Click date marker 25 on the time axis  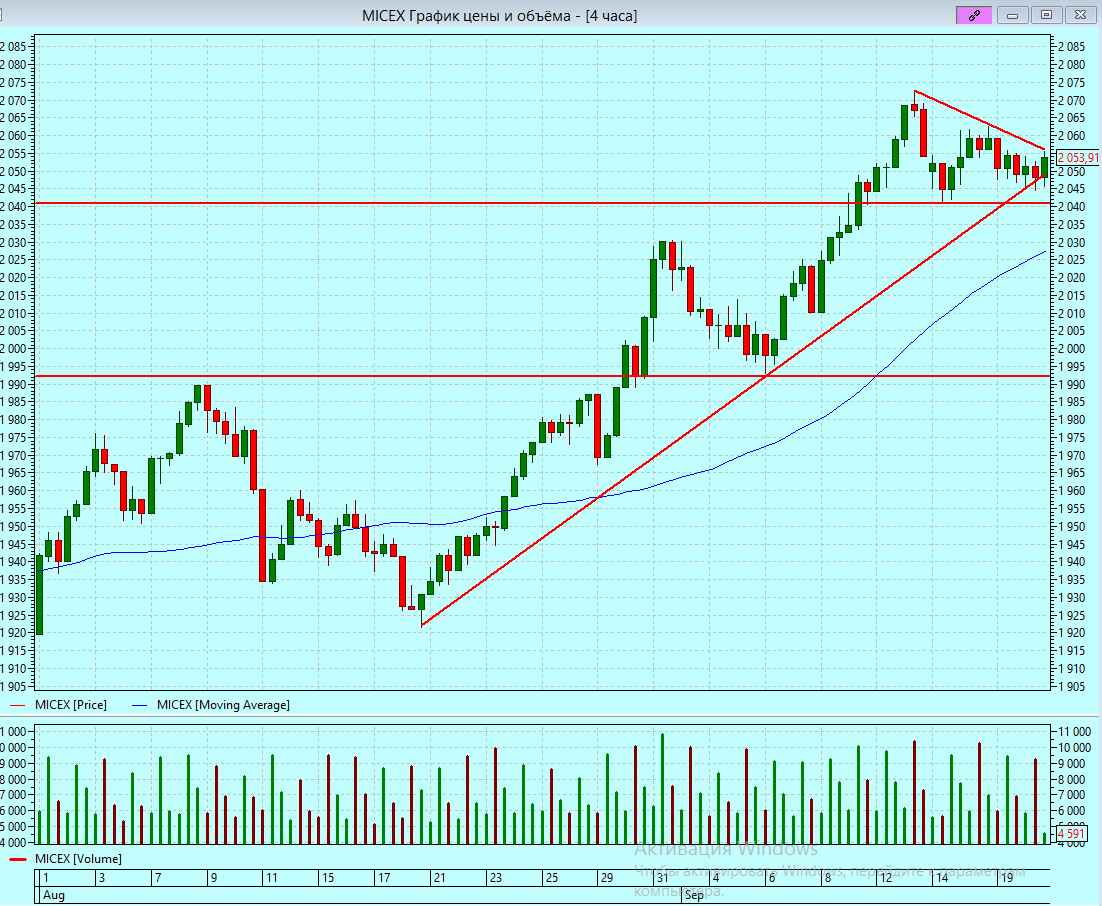552,878
